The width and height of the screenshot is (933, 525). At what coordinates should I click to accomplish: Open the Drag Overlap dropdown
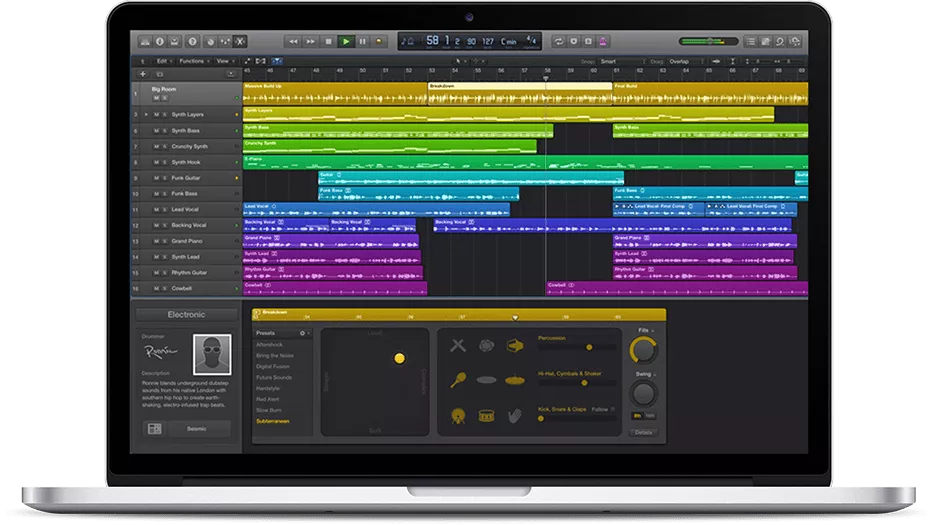tap(686, 61)
